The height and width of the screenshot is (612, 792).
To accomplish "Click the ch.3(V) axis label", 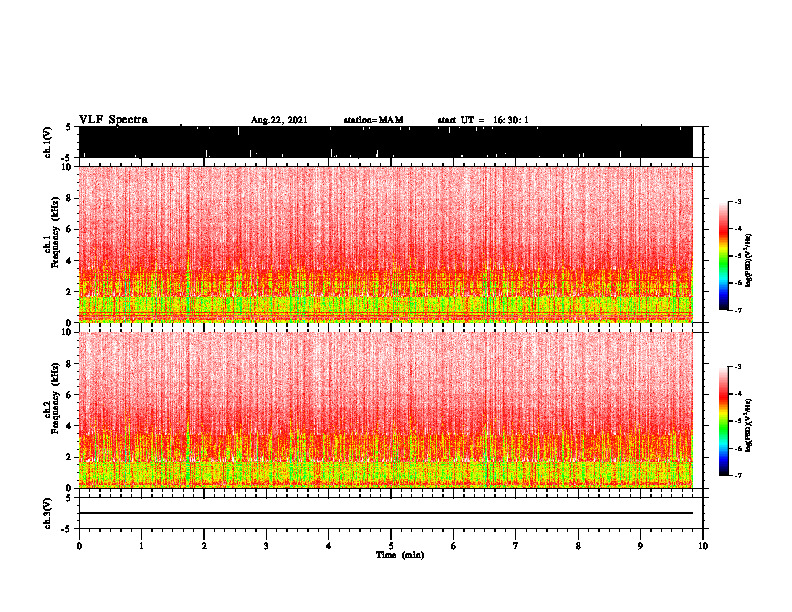I will (48, 513).
